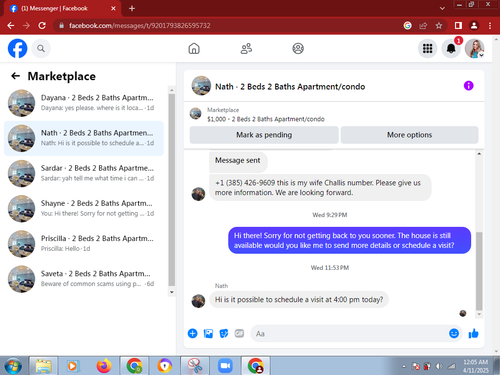Open Shayne conversation in list

click(83, 208)
